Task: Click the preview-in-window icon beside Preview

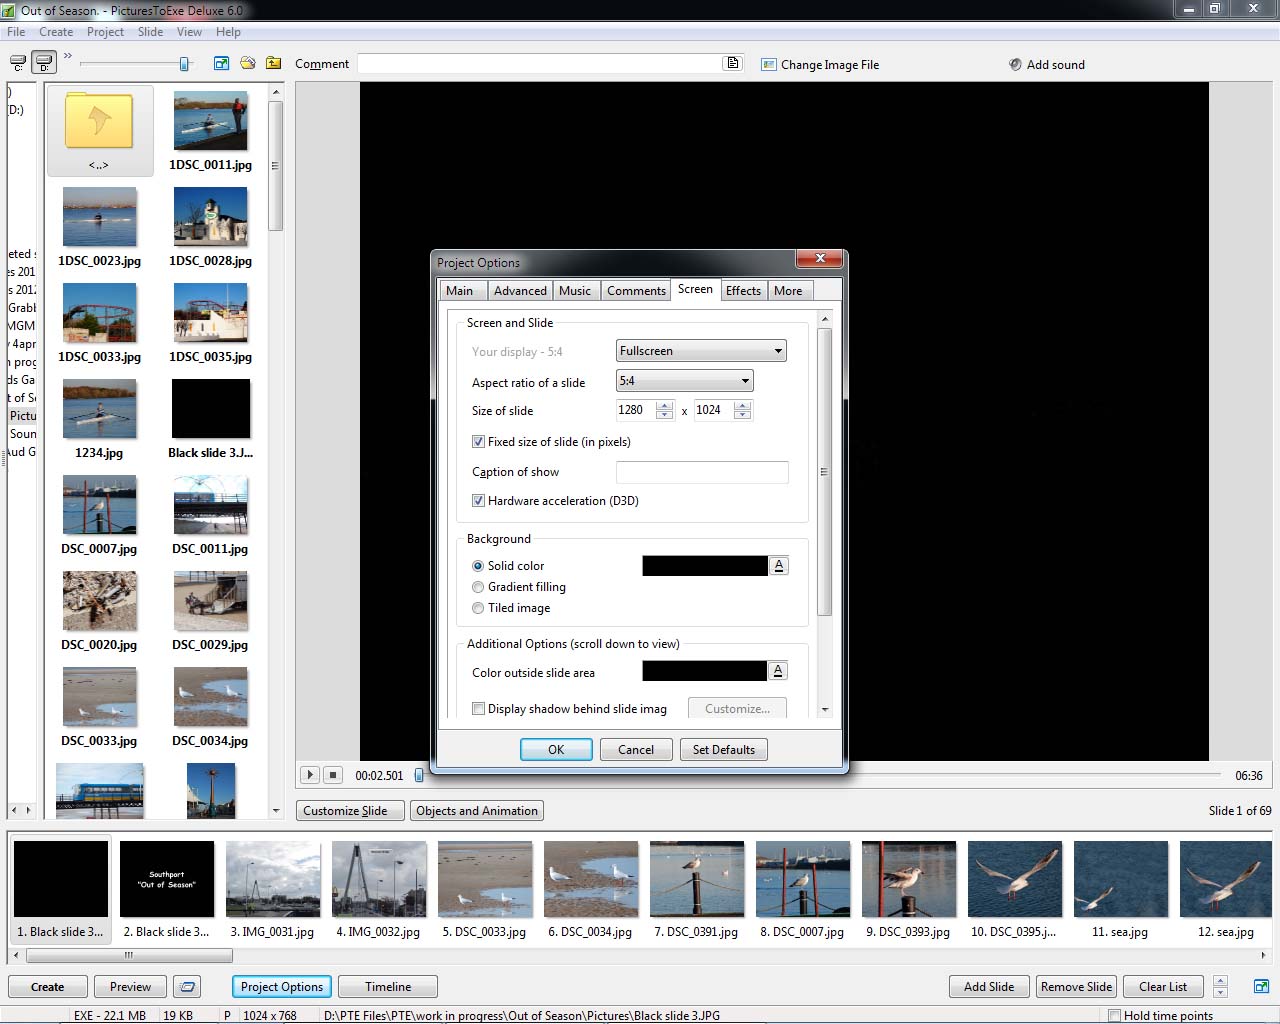Action: point(187,987)
